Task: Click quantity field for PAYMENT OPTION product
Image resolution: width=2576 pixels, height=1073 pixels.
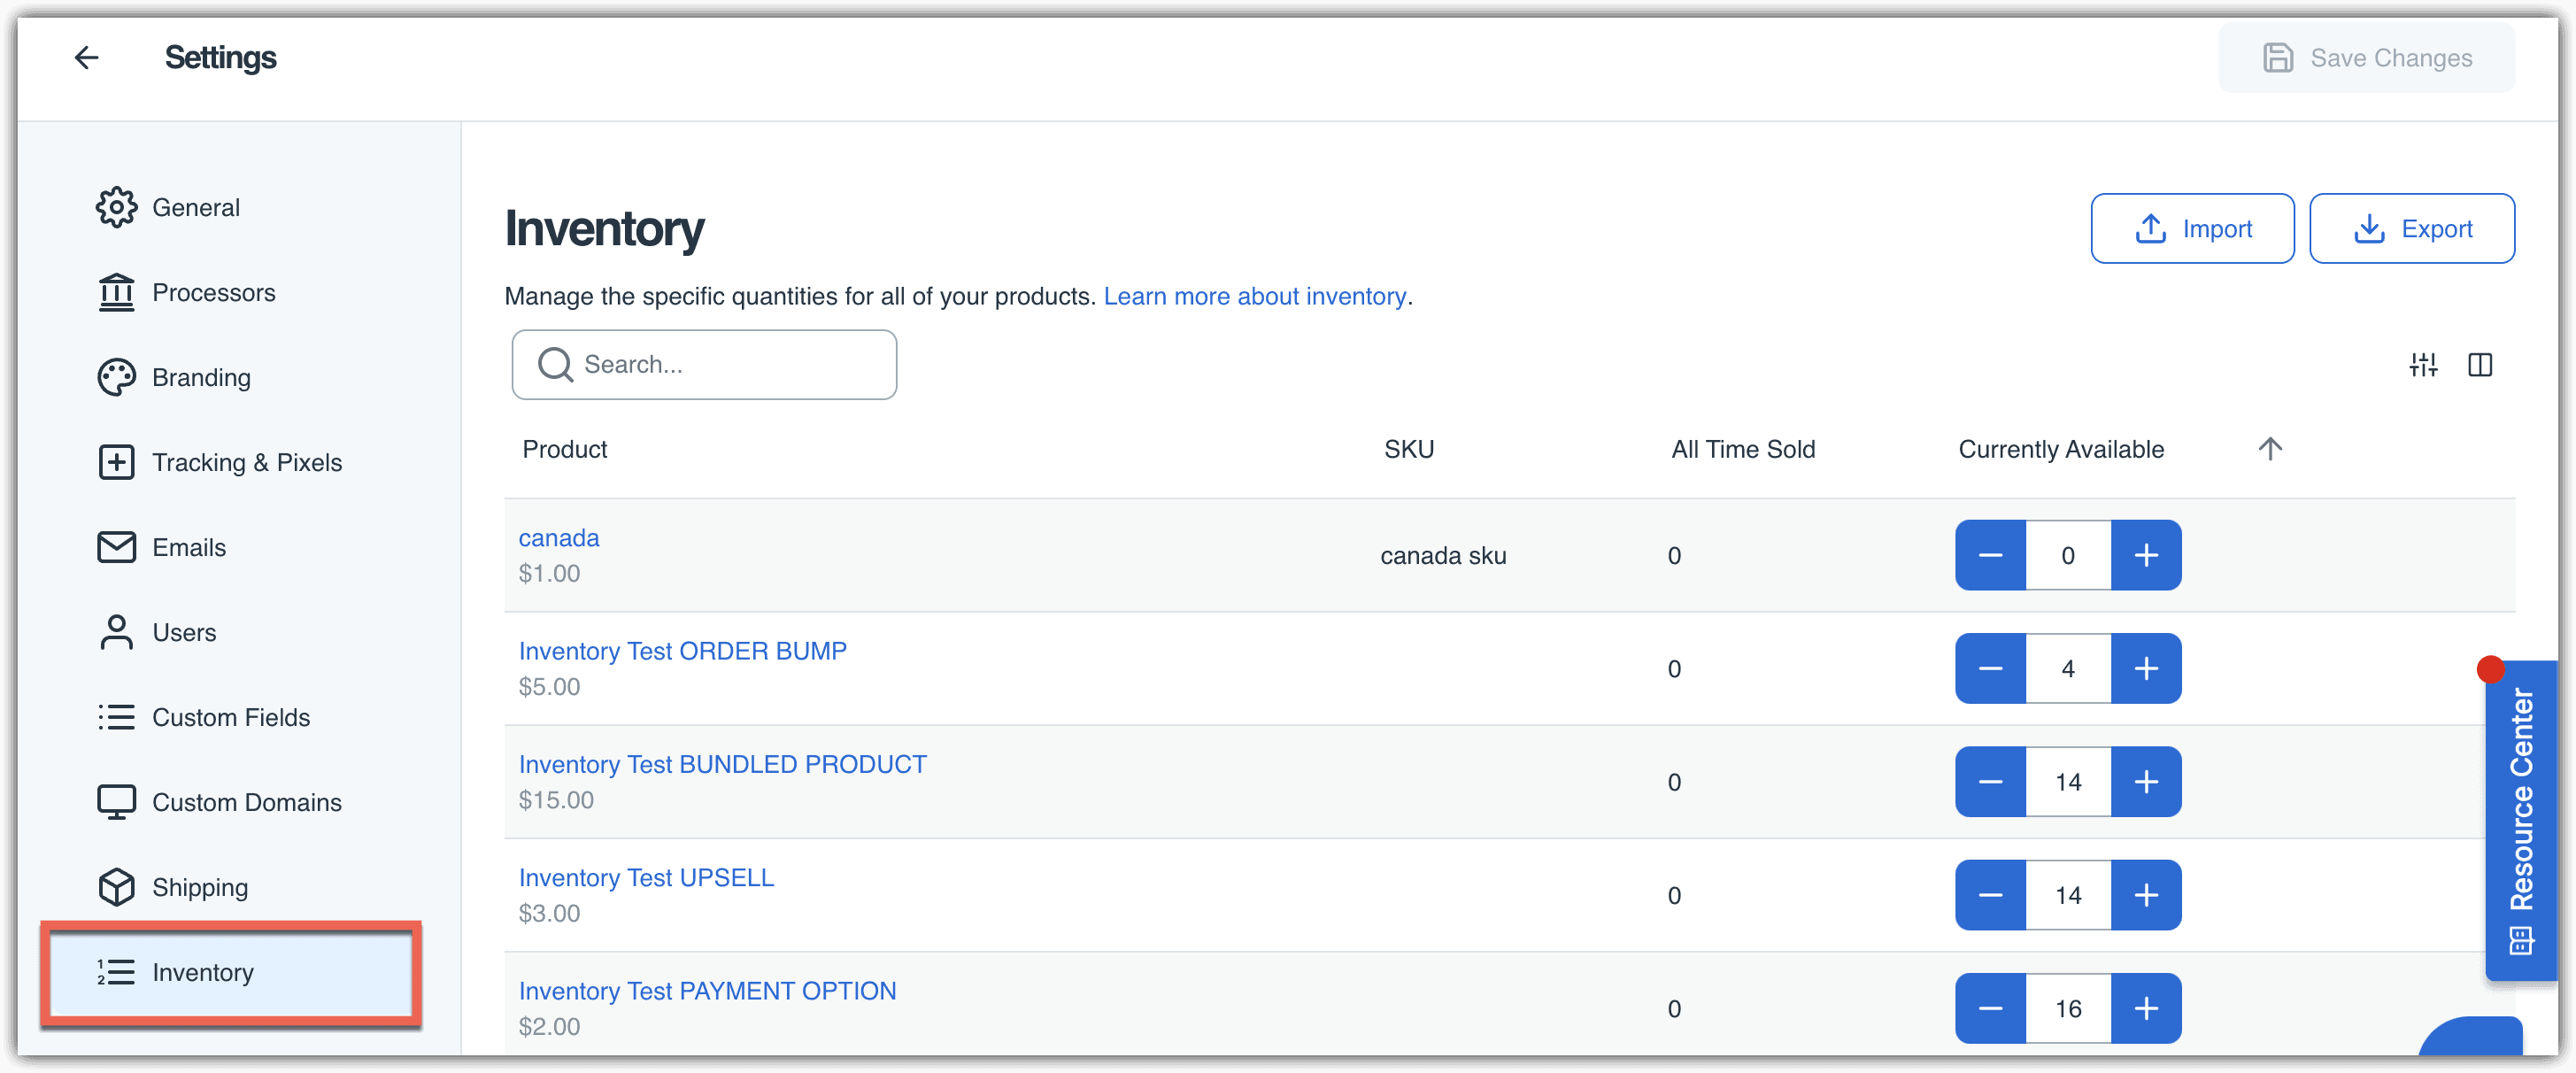Action: pos(2068,1008)
